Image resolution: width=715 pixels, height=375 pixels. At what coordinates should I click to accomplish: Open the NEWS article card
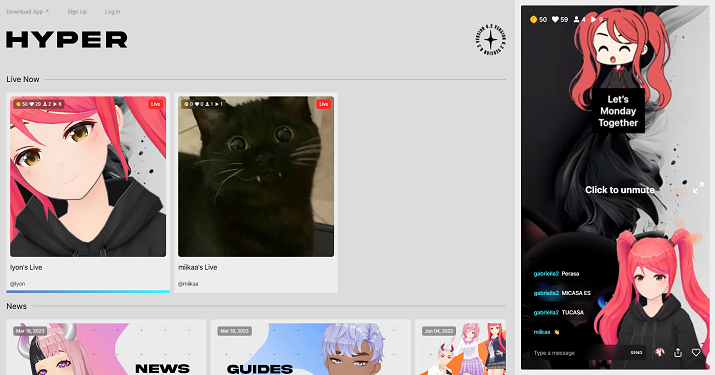(x=106, y=347)
